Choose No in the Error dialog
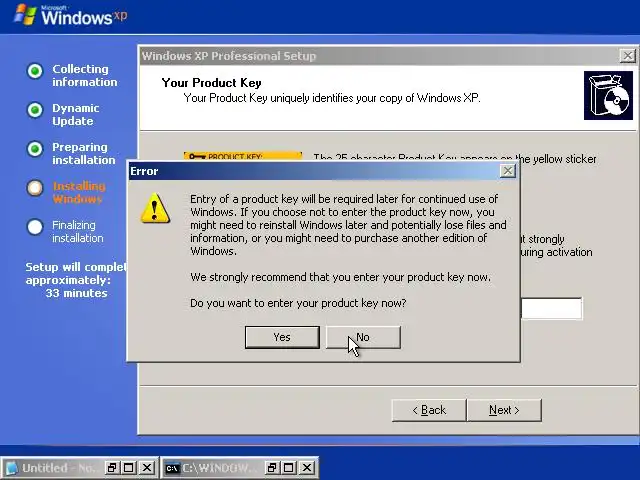 [363, 337]
